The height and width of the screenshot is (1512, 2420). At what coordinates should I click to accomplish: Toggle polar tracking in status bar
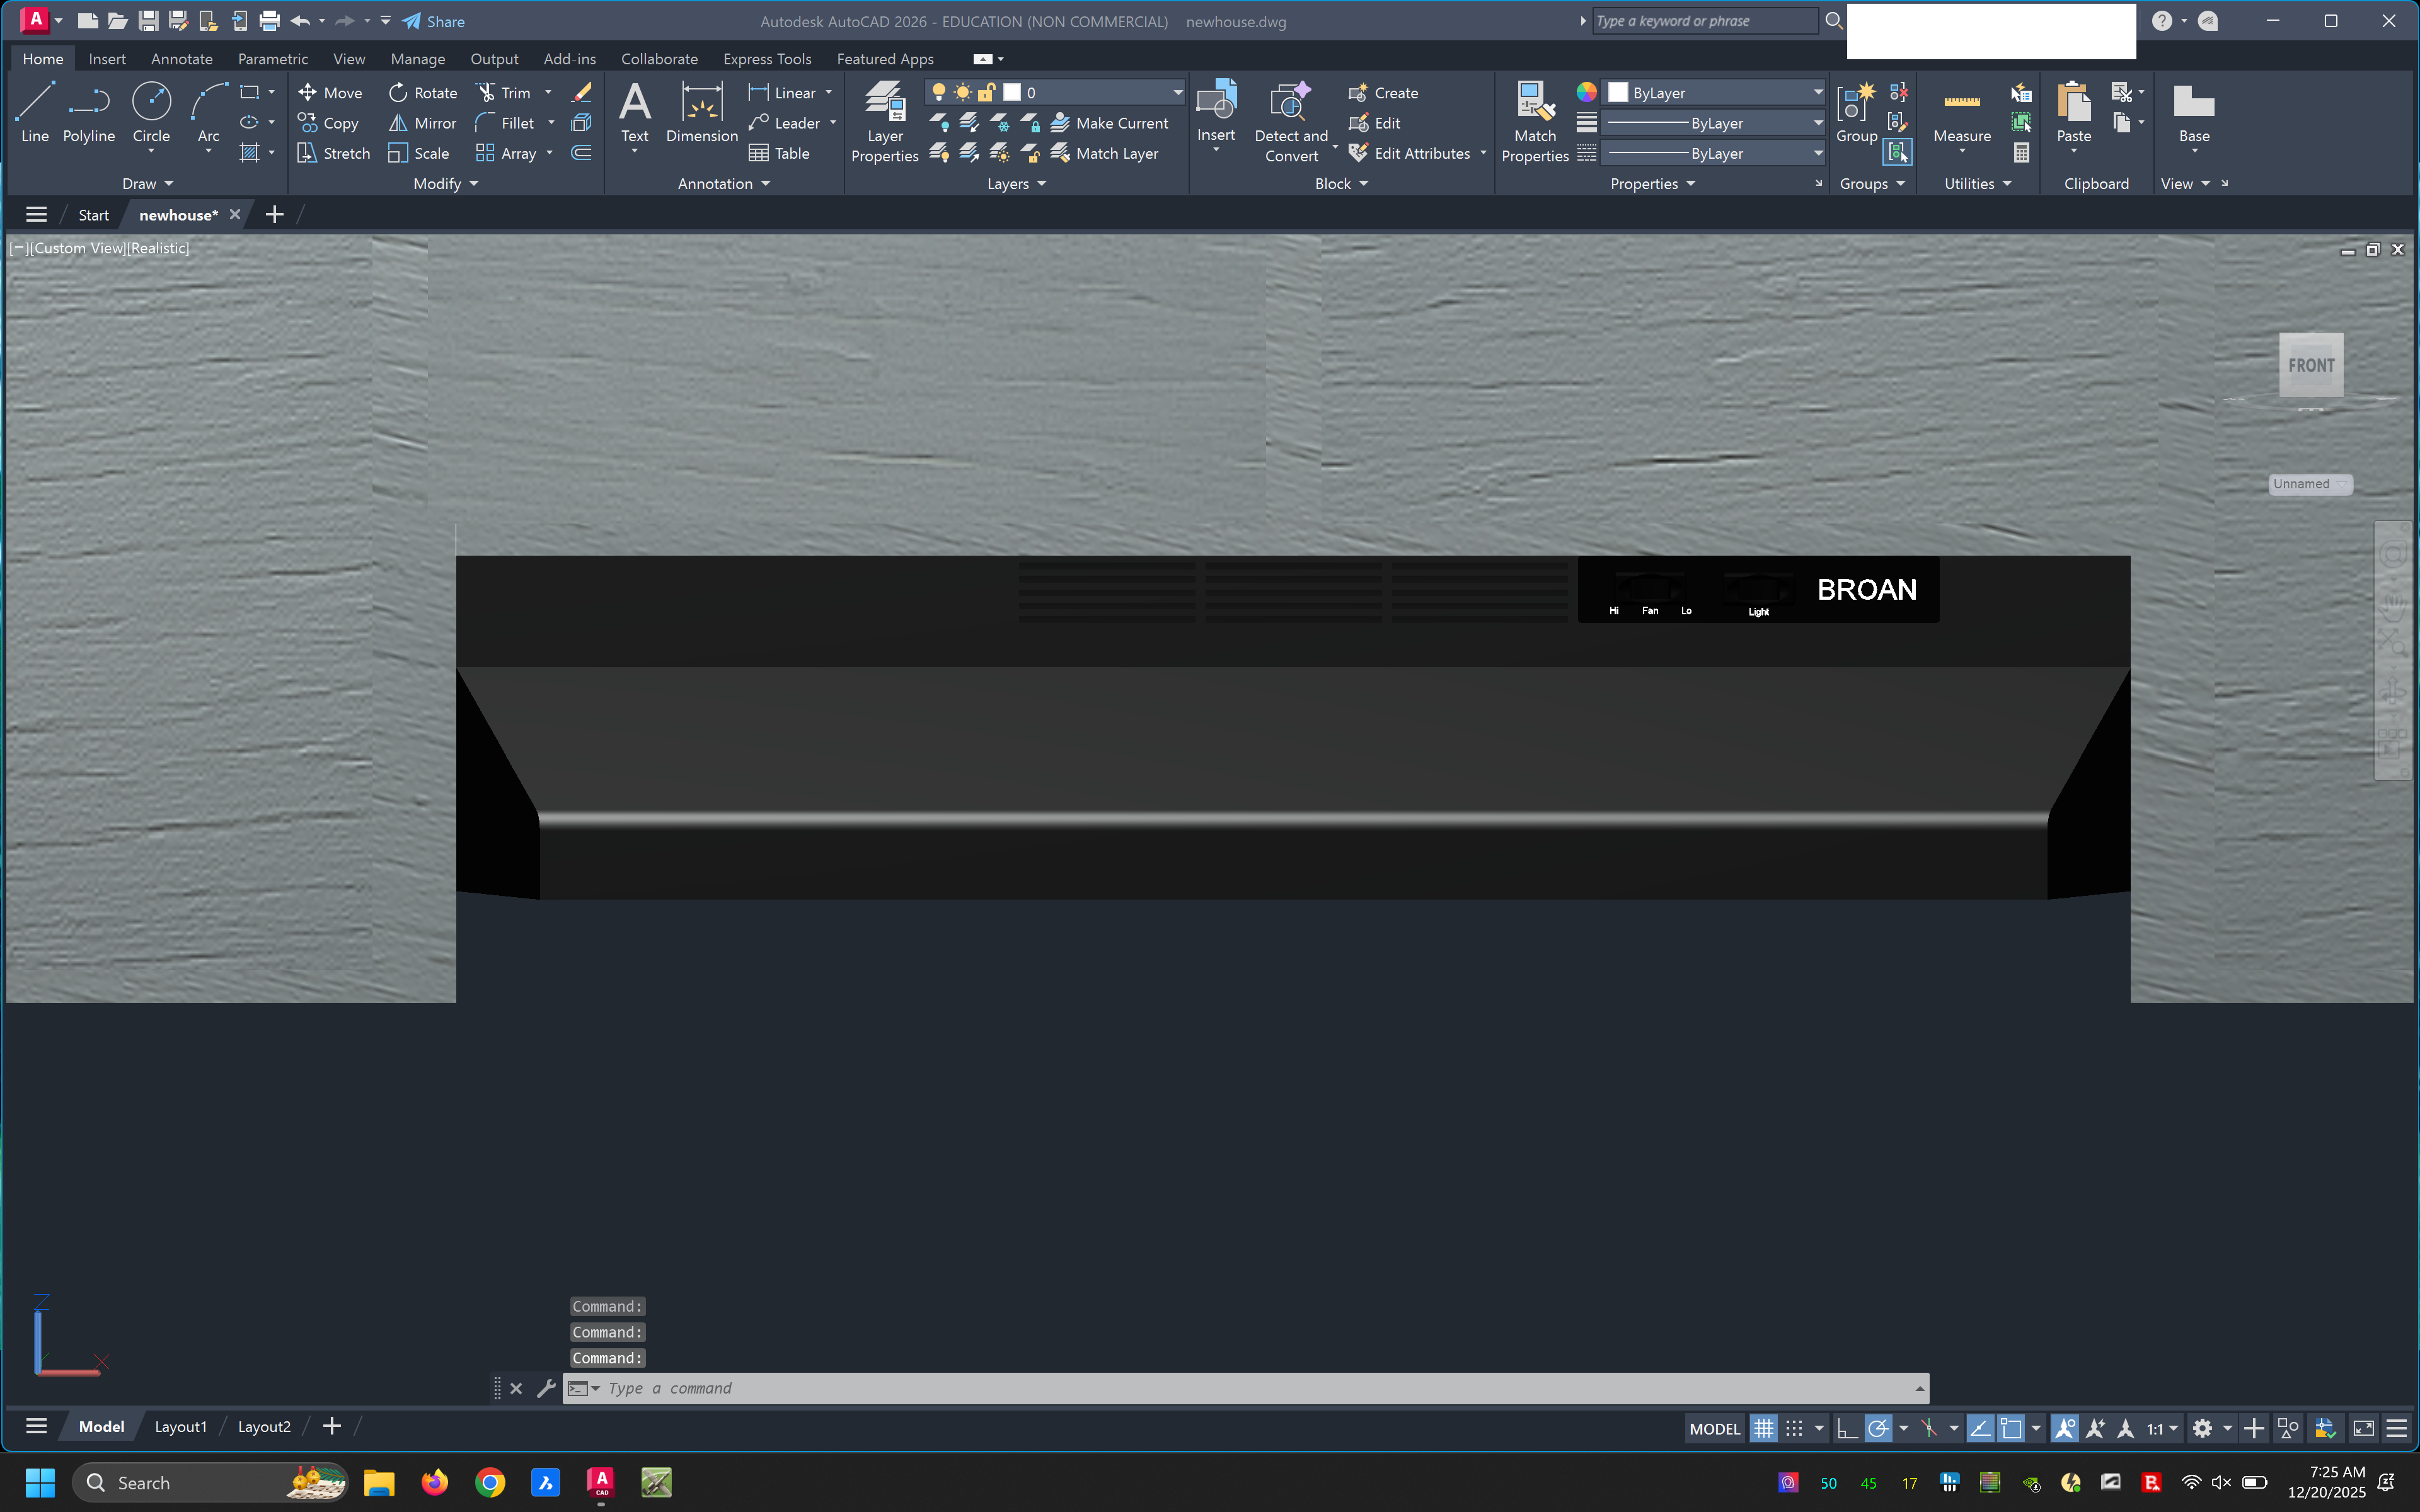point(1879,1428)
